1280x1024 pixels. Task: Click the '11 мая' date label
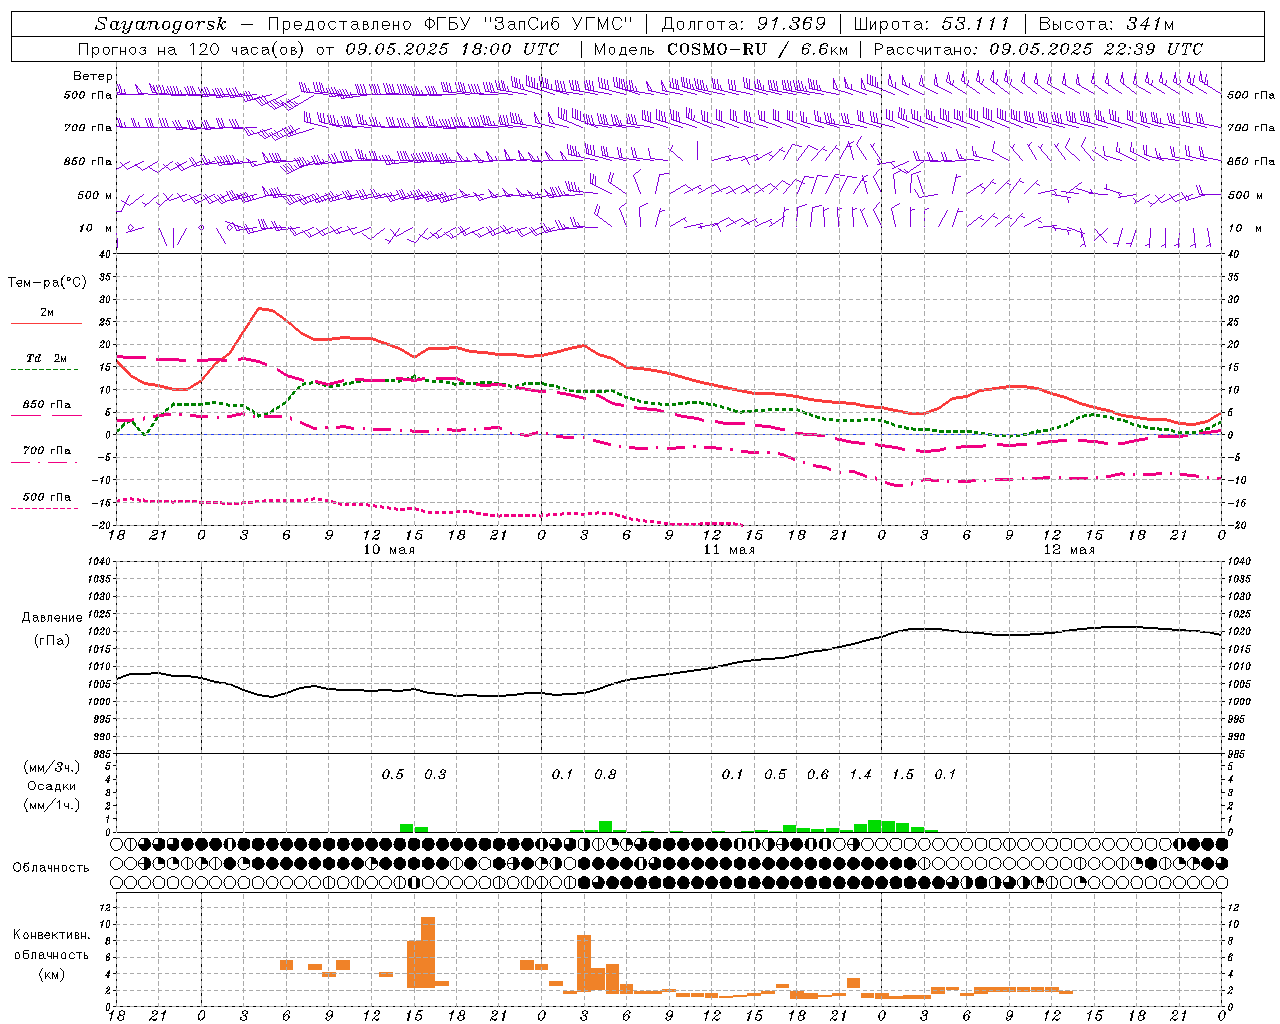(x=729, y=550)
